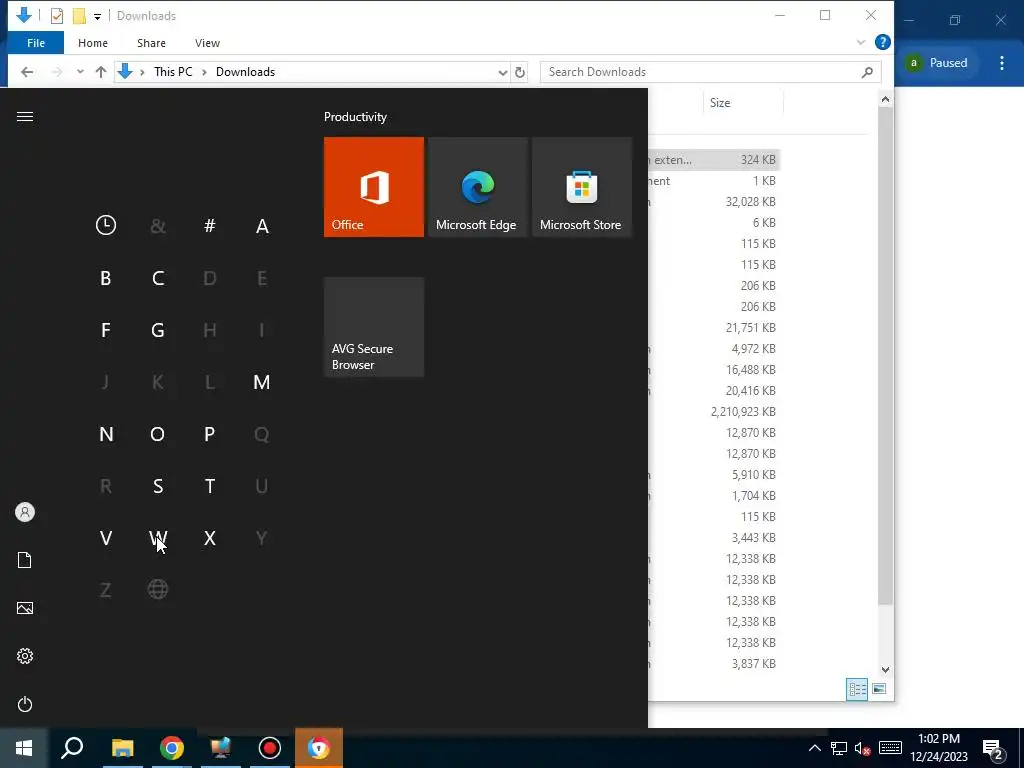The width and height of the screenshot is (1024, 768).
Task: Jump to letter V apps
Action: (106, 538)
